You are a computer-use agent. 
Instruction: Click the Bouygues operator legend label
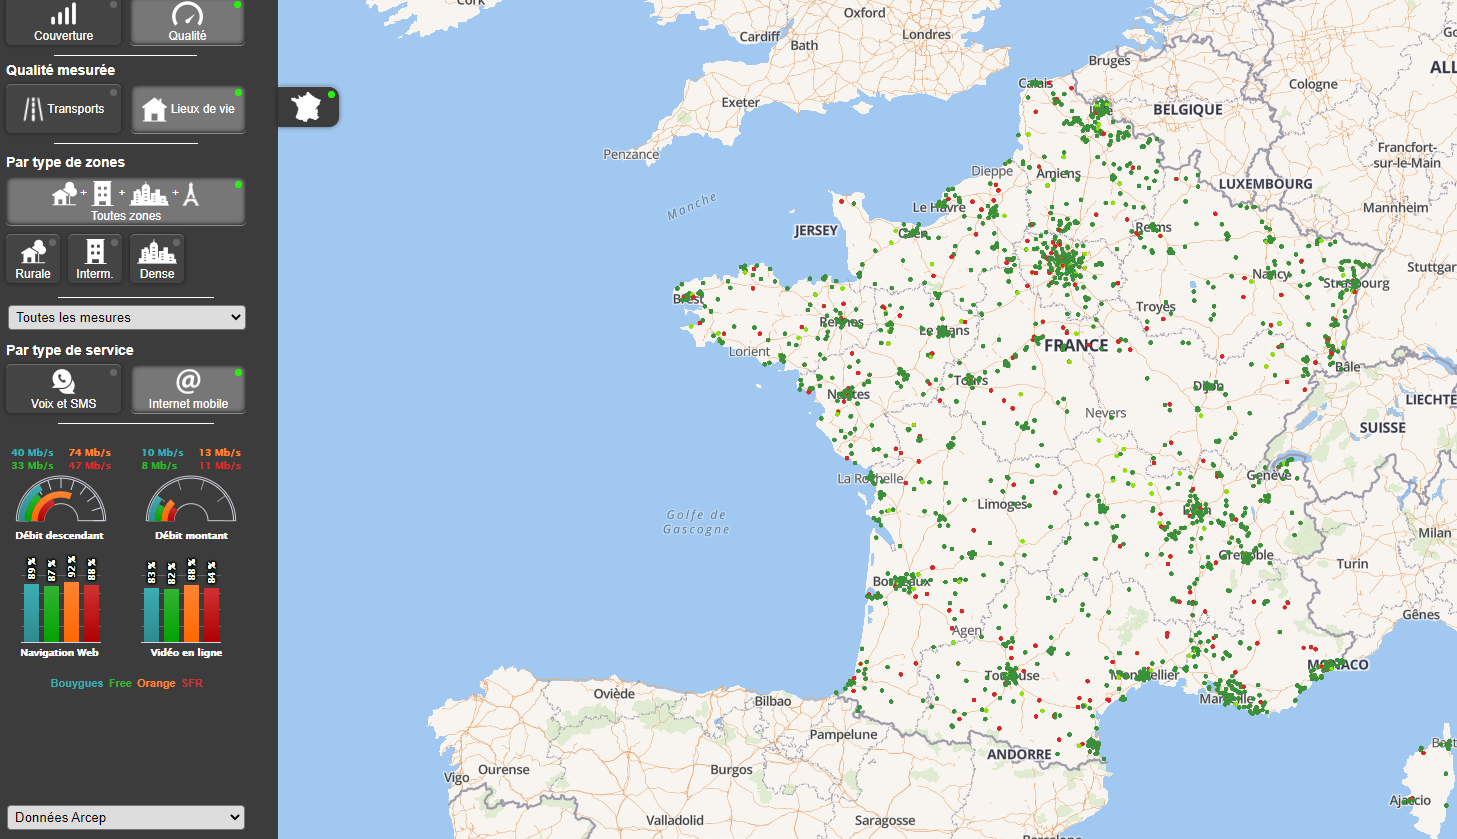[77, 683]
